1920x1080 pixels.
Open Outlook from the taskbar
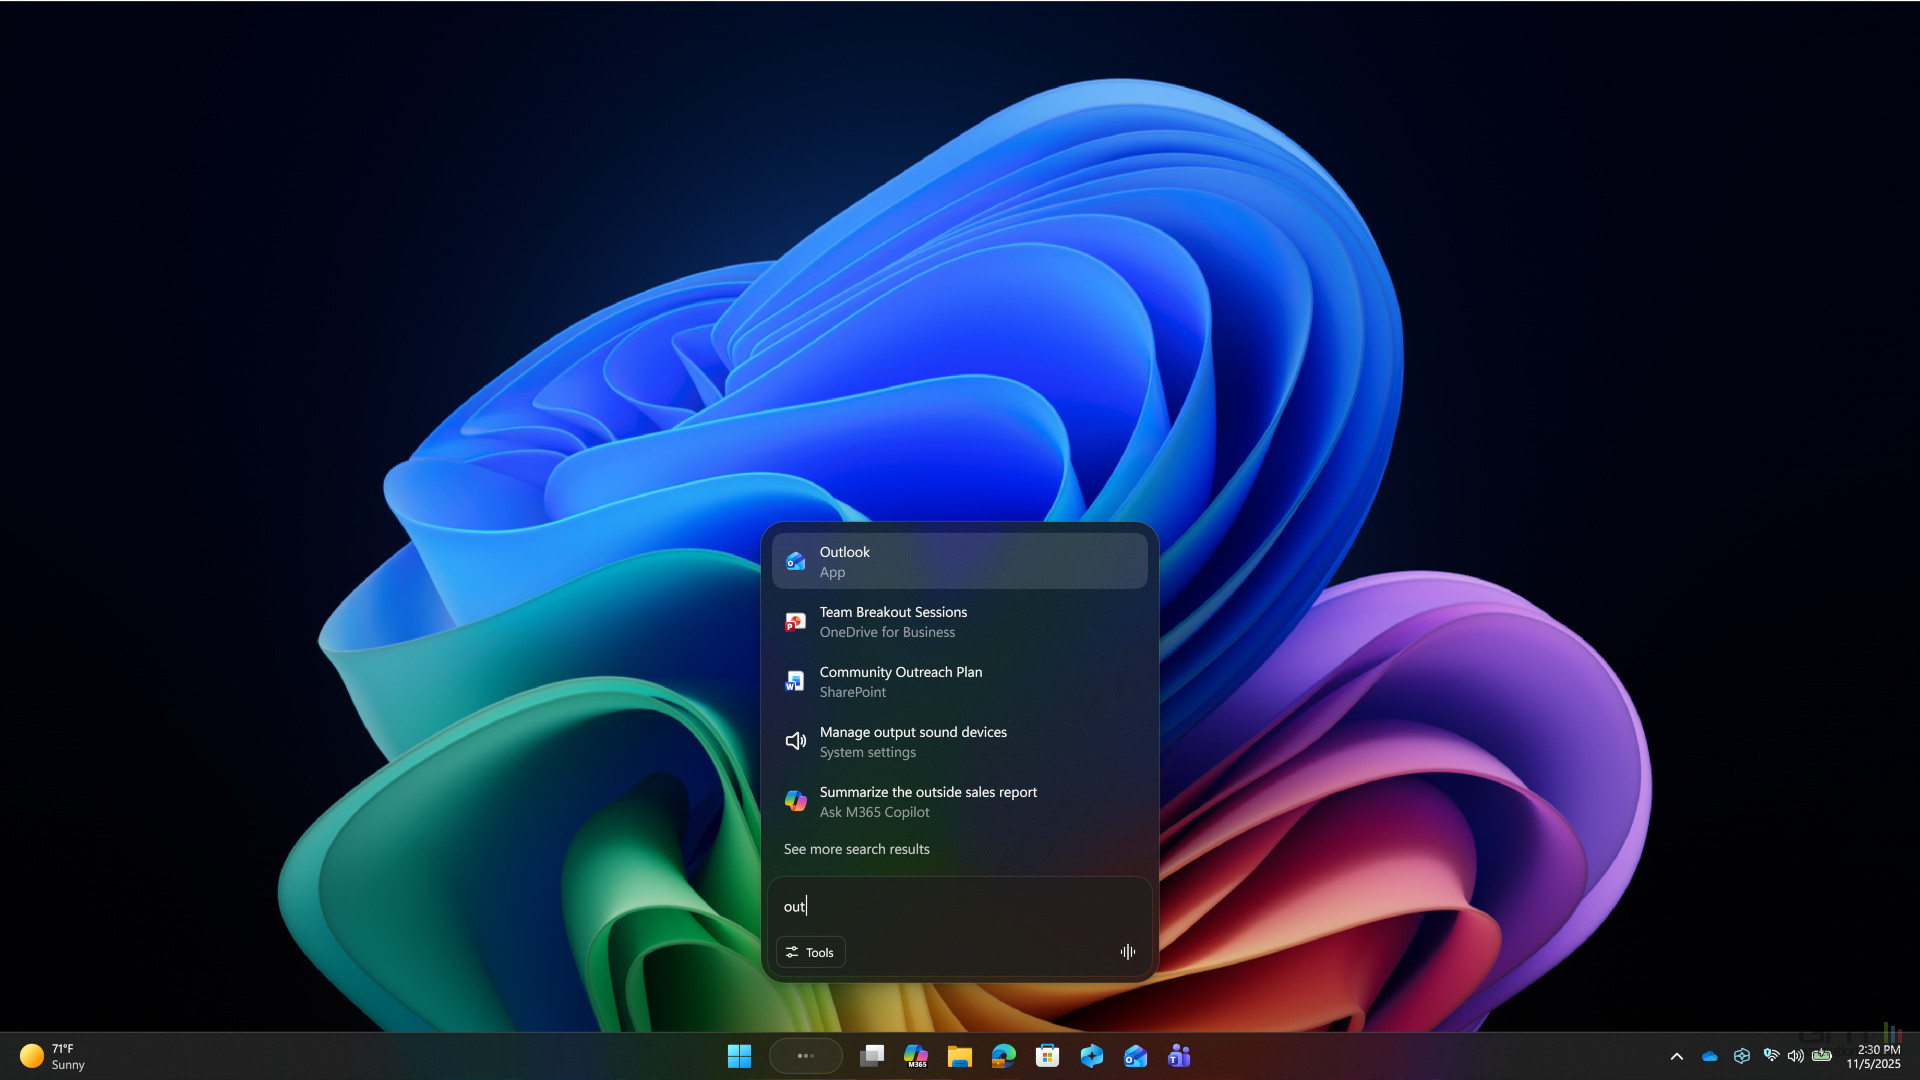1134,1055
